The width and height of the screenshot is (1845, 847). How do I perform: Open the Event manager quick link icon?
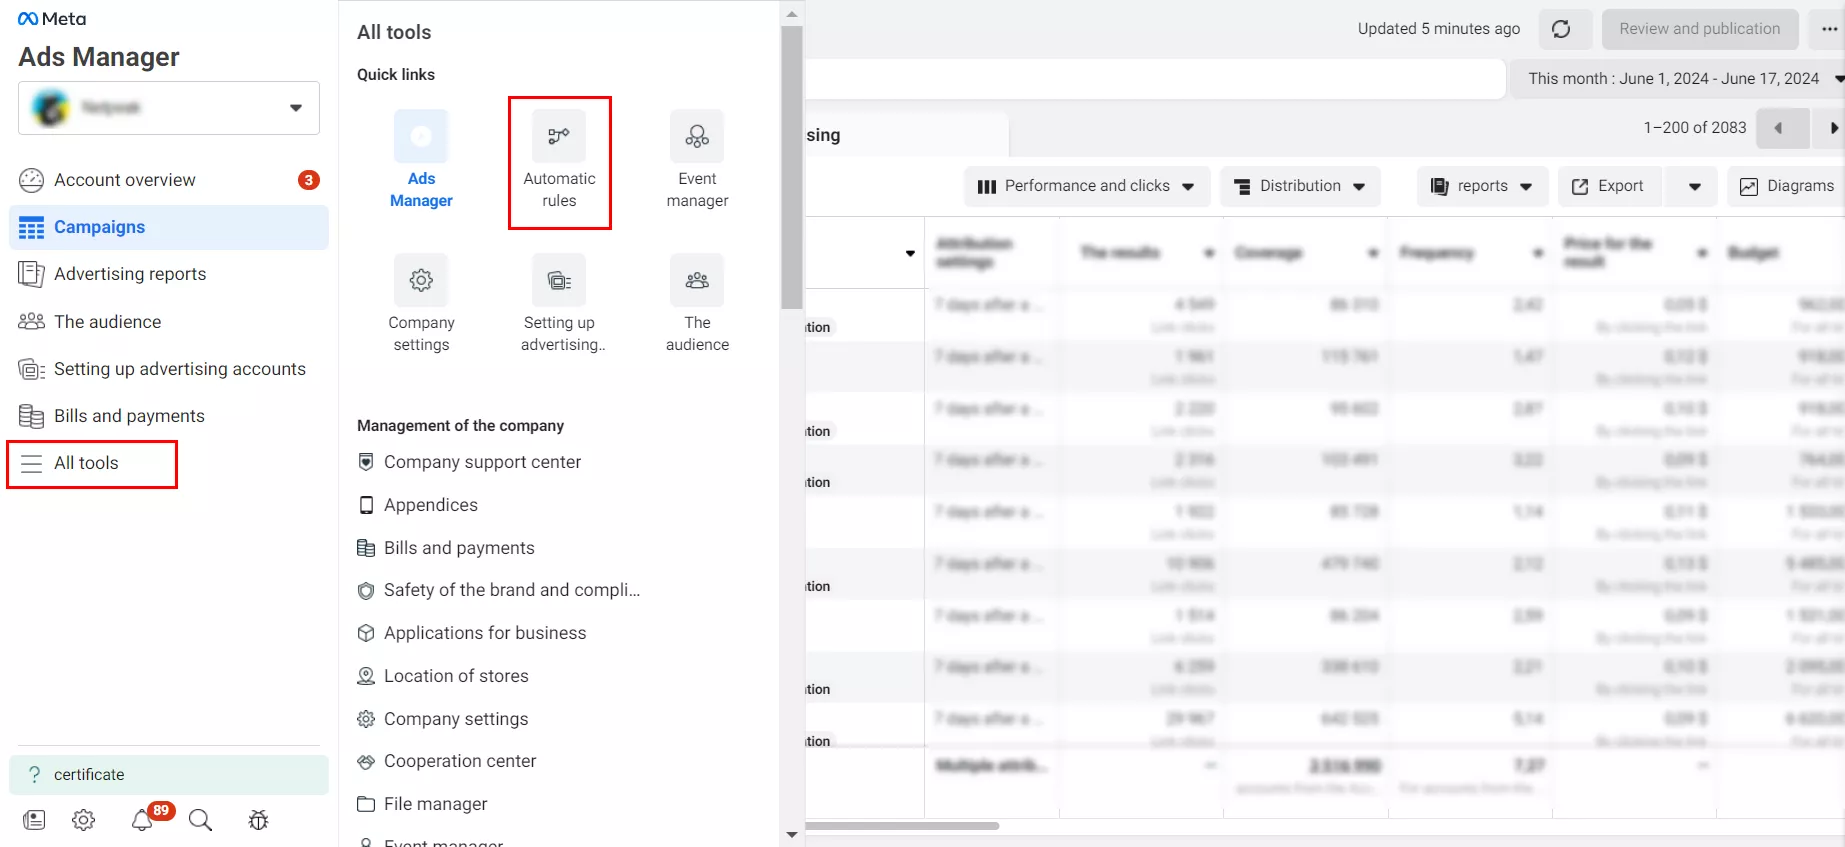coord(697,137)
